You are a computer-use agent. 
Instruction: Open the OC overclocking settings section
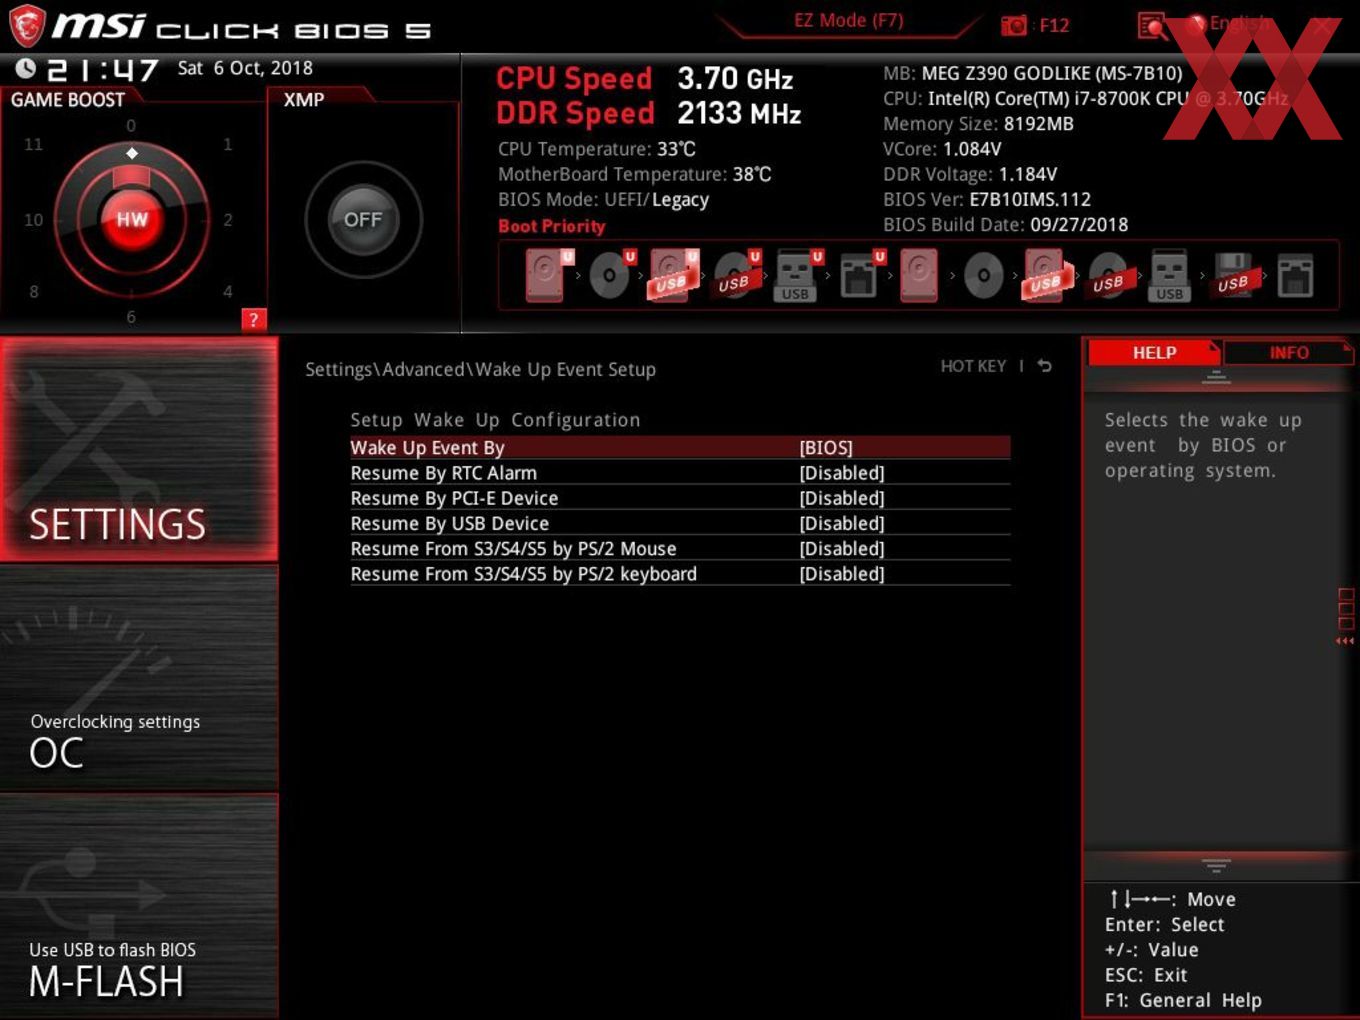pyautogui.click(x=139, y=678)
